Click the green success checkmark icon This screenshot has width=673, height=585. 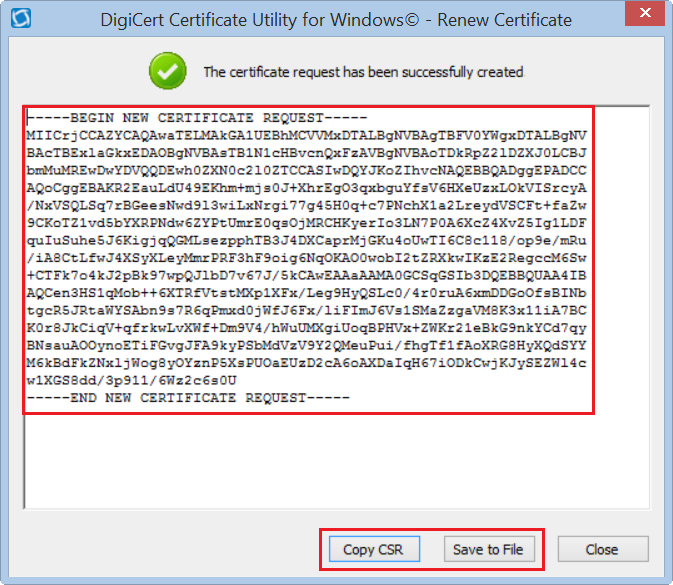(x=167, y=71)
